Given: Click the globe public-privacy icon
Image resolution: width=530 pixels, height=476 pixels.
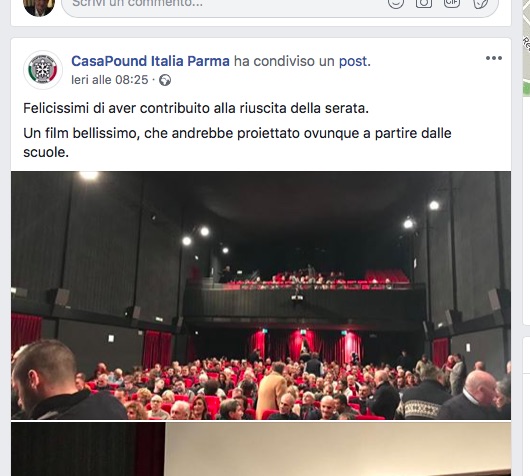Looking at the screenshot, I should coord(165,80).
